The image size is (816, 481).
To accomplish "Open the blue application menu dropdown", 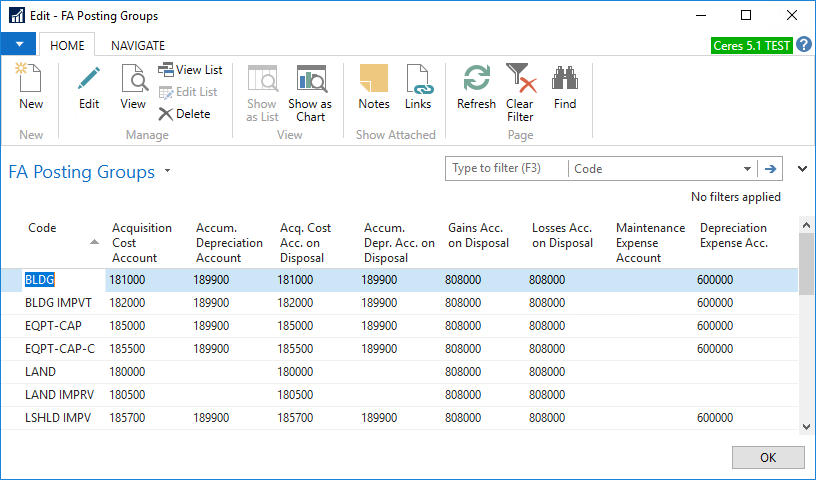I will tap(19, 45).
